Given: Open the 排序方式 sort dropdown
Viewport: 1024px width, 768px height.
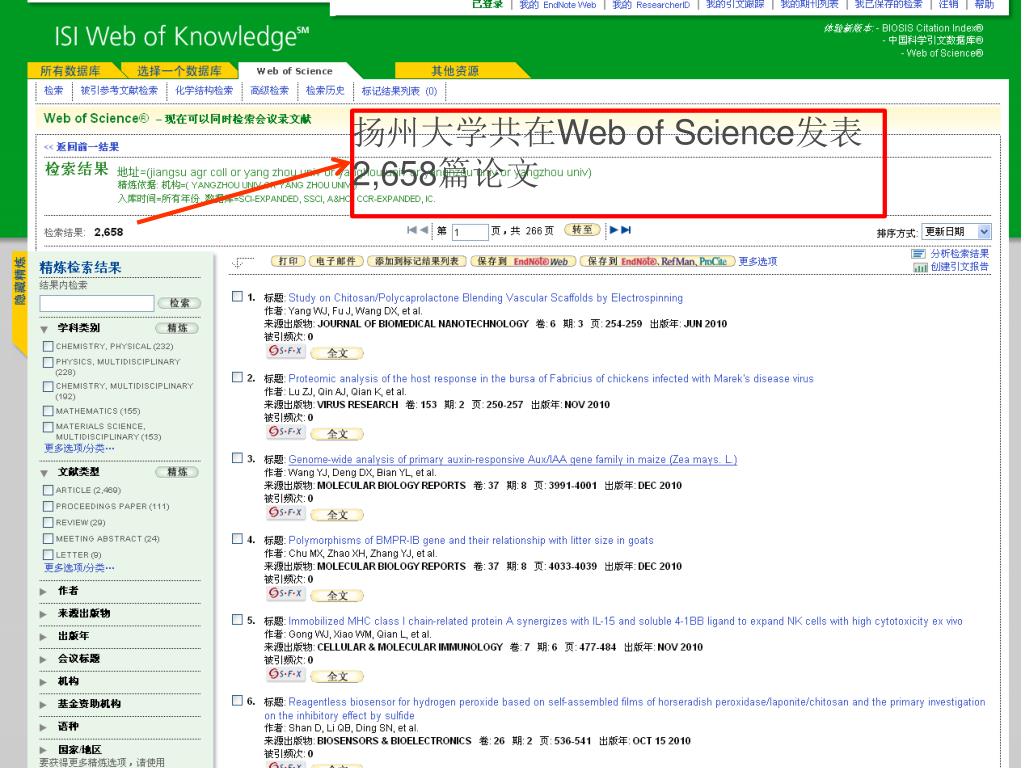Looking at the screenshot, I should [956, 232].
